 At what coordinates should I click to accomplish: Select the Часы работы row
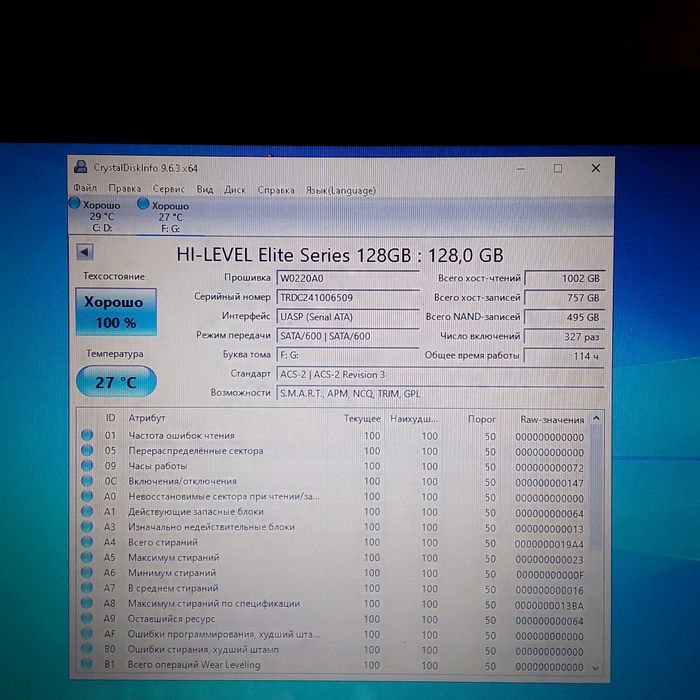(x=333, y=466)
